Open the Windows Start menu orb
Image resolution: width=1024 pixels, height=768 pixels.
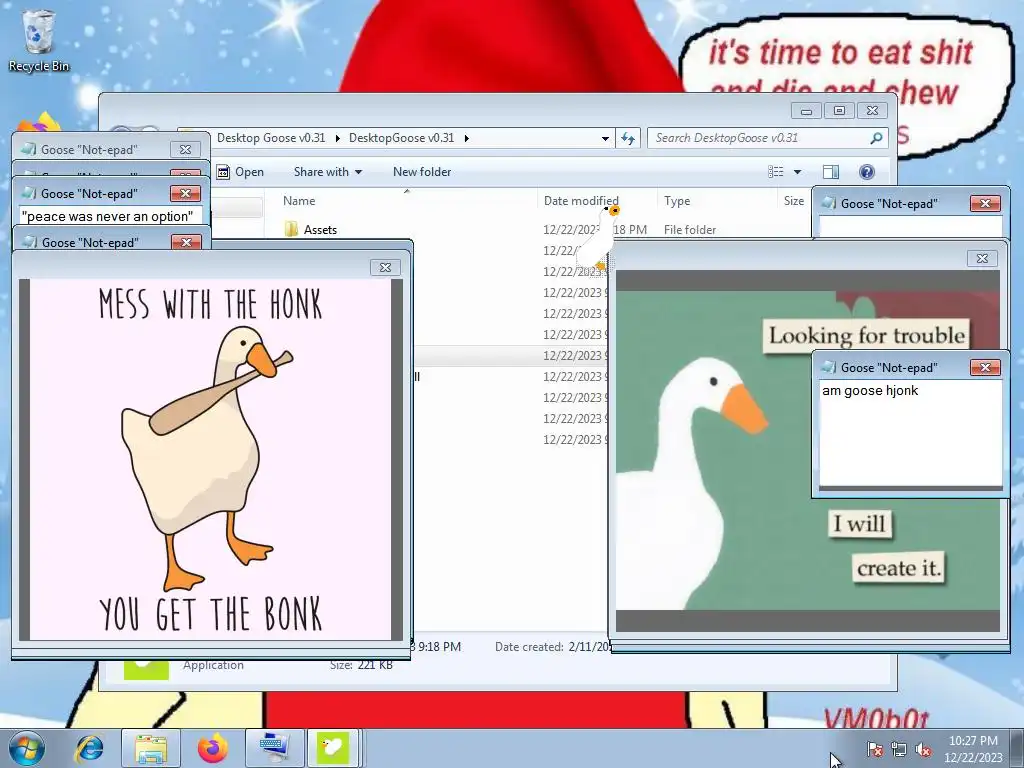pos(27,748)
